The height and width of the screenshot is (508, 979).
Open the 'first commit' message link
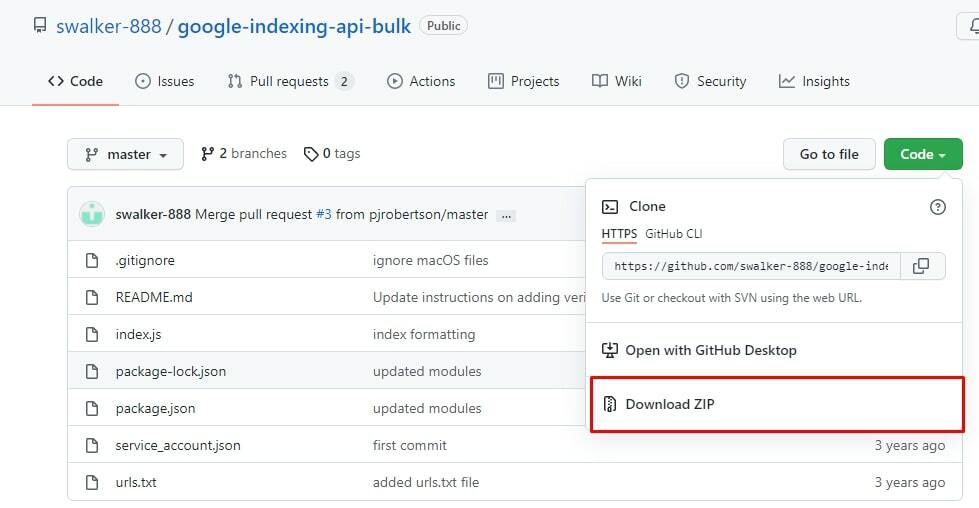pos(410,445)
